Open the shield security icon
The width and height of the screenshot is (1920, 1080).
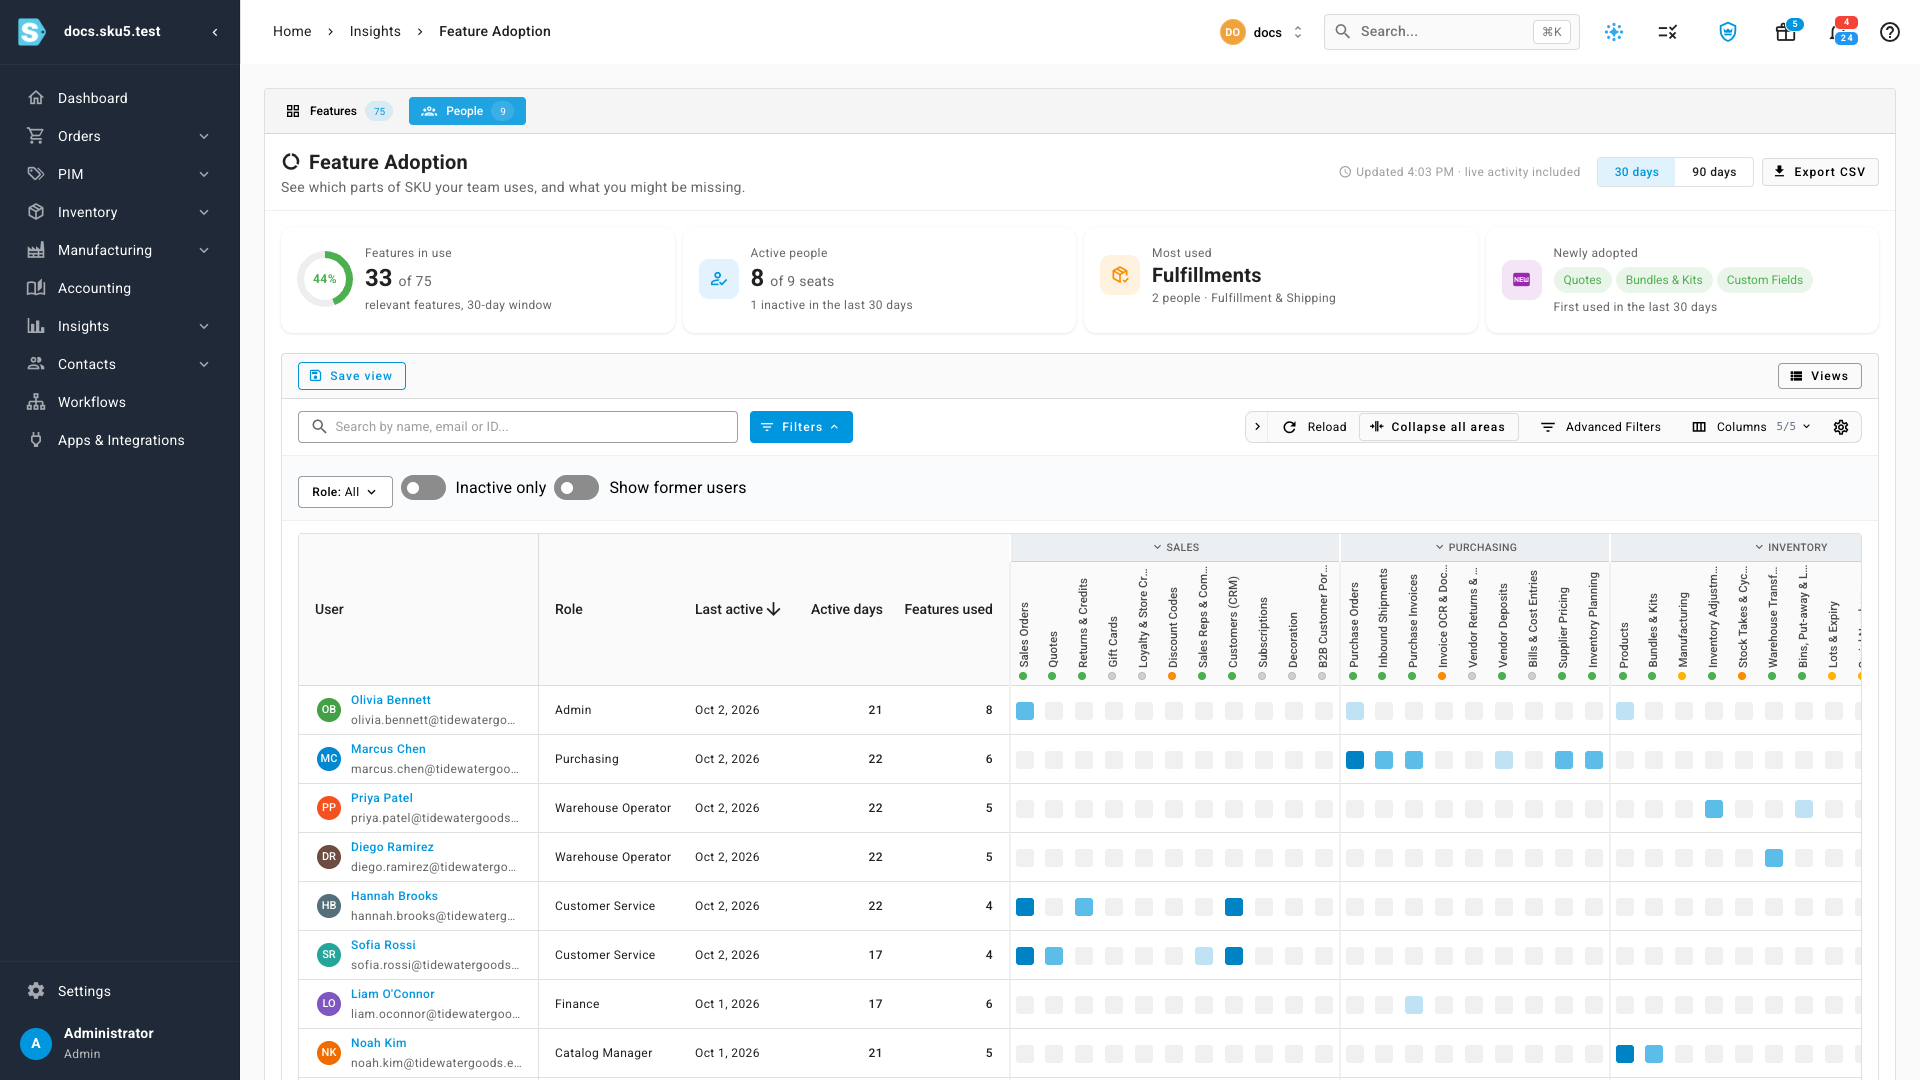[1728, 32]
